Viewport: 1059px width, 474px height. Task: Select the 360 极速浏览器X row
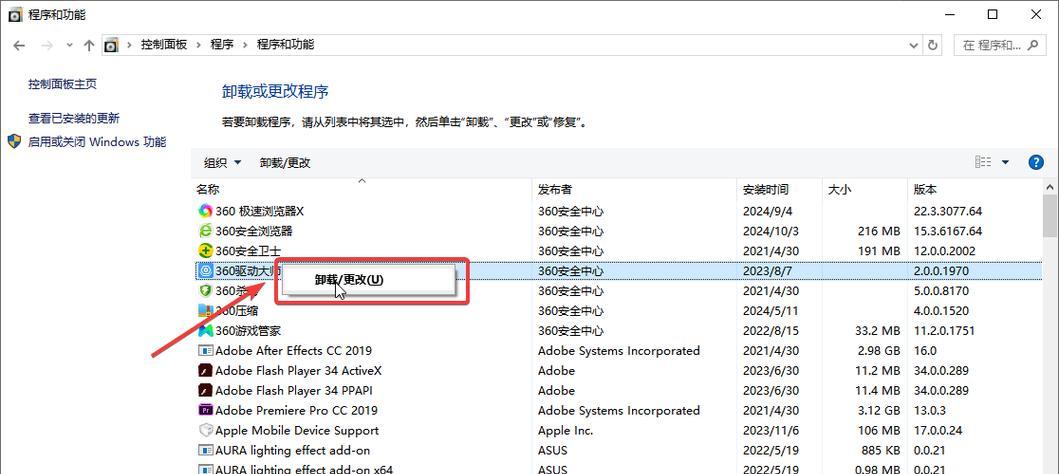[618, 211]
